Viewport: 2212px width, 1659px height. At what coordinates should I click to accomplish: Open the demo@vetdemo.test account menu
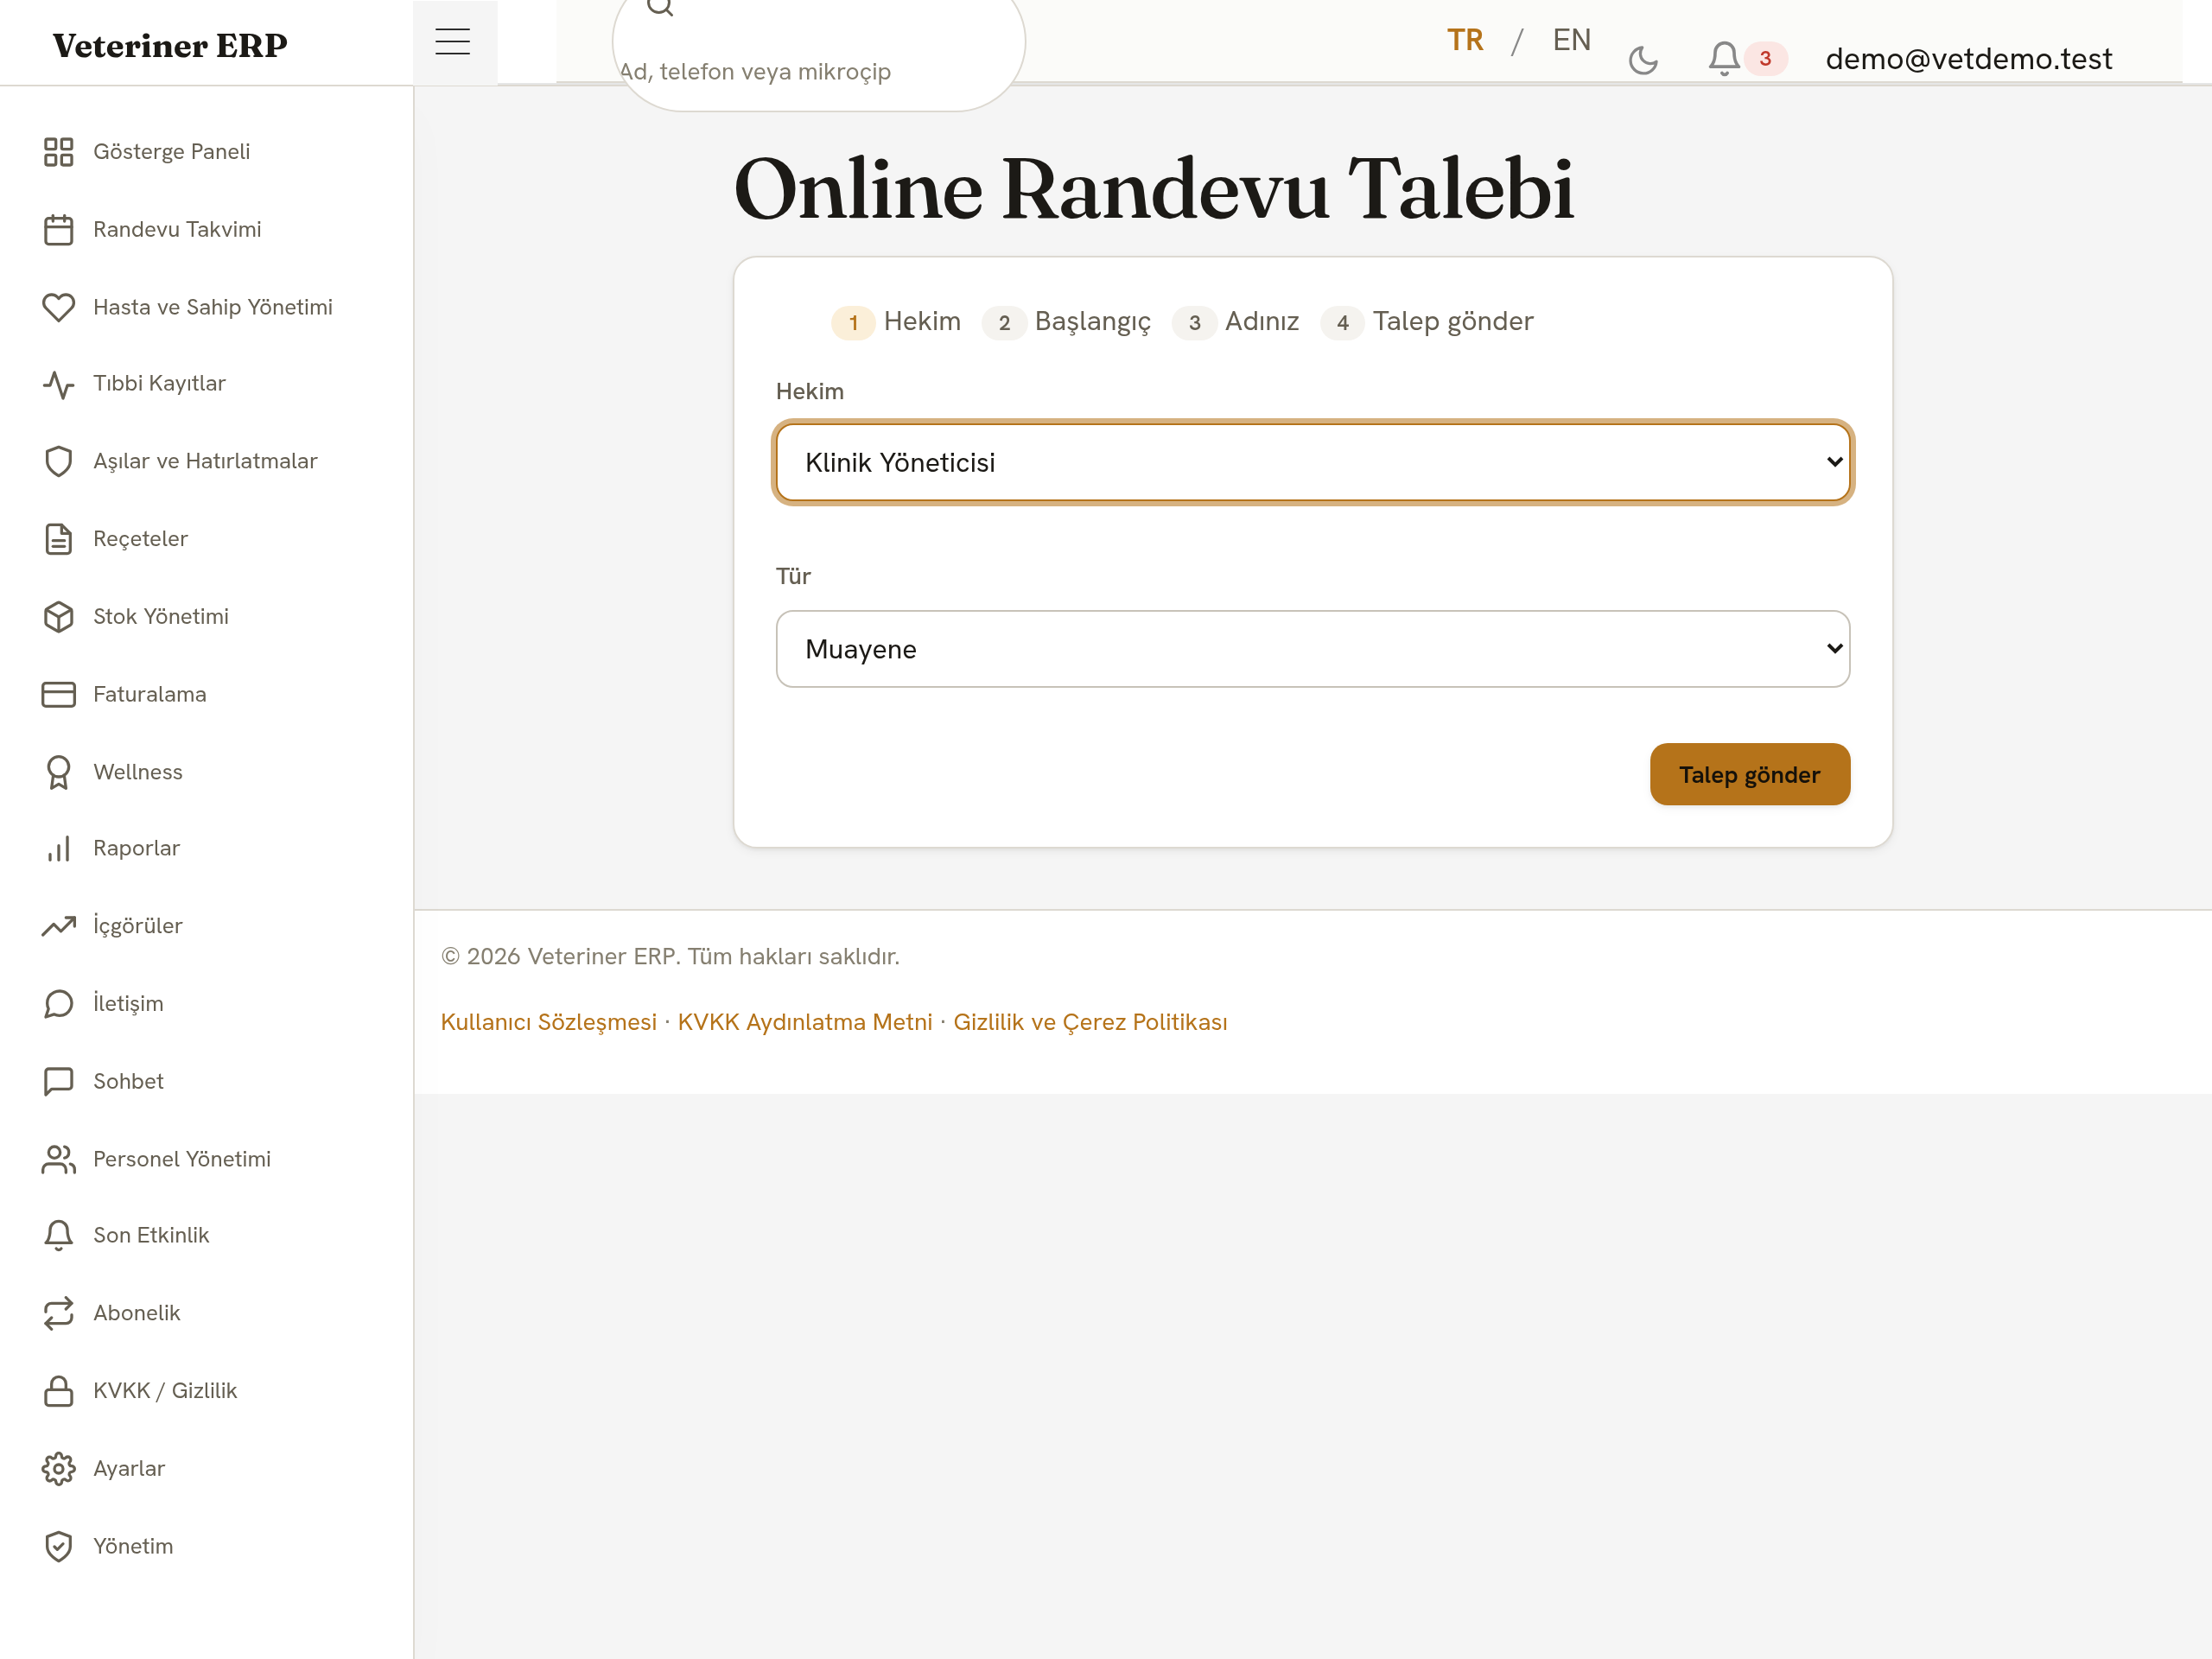(x=1968, y=59)
